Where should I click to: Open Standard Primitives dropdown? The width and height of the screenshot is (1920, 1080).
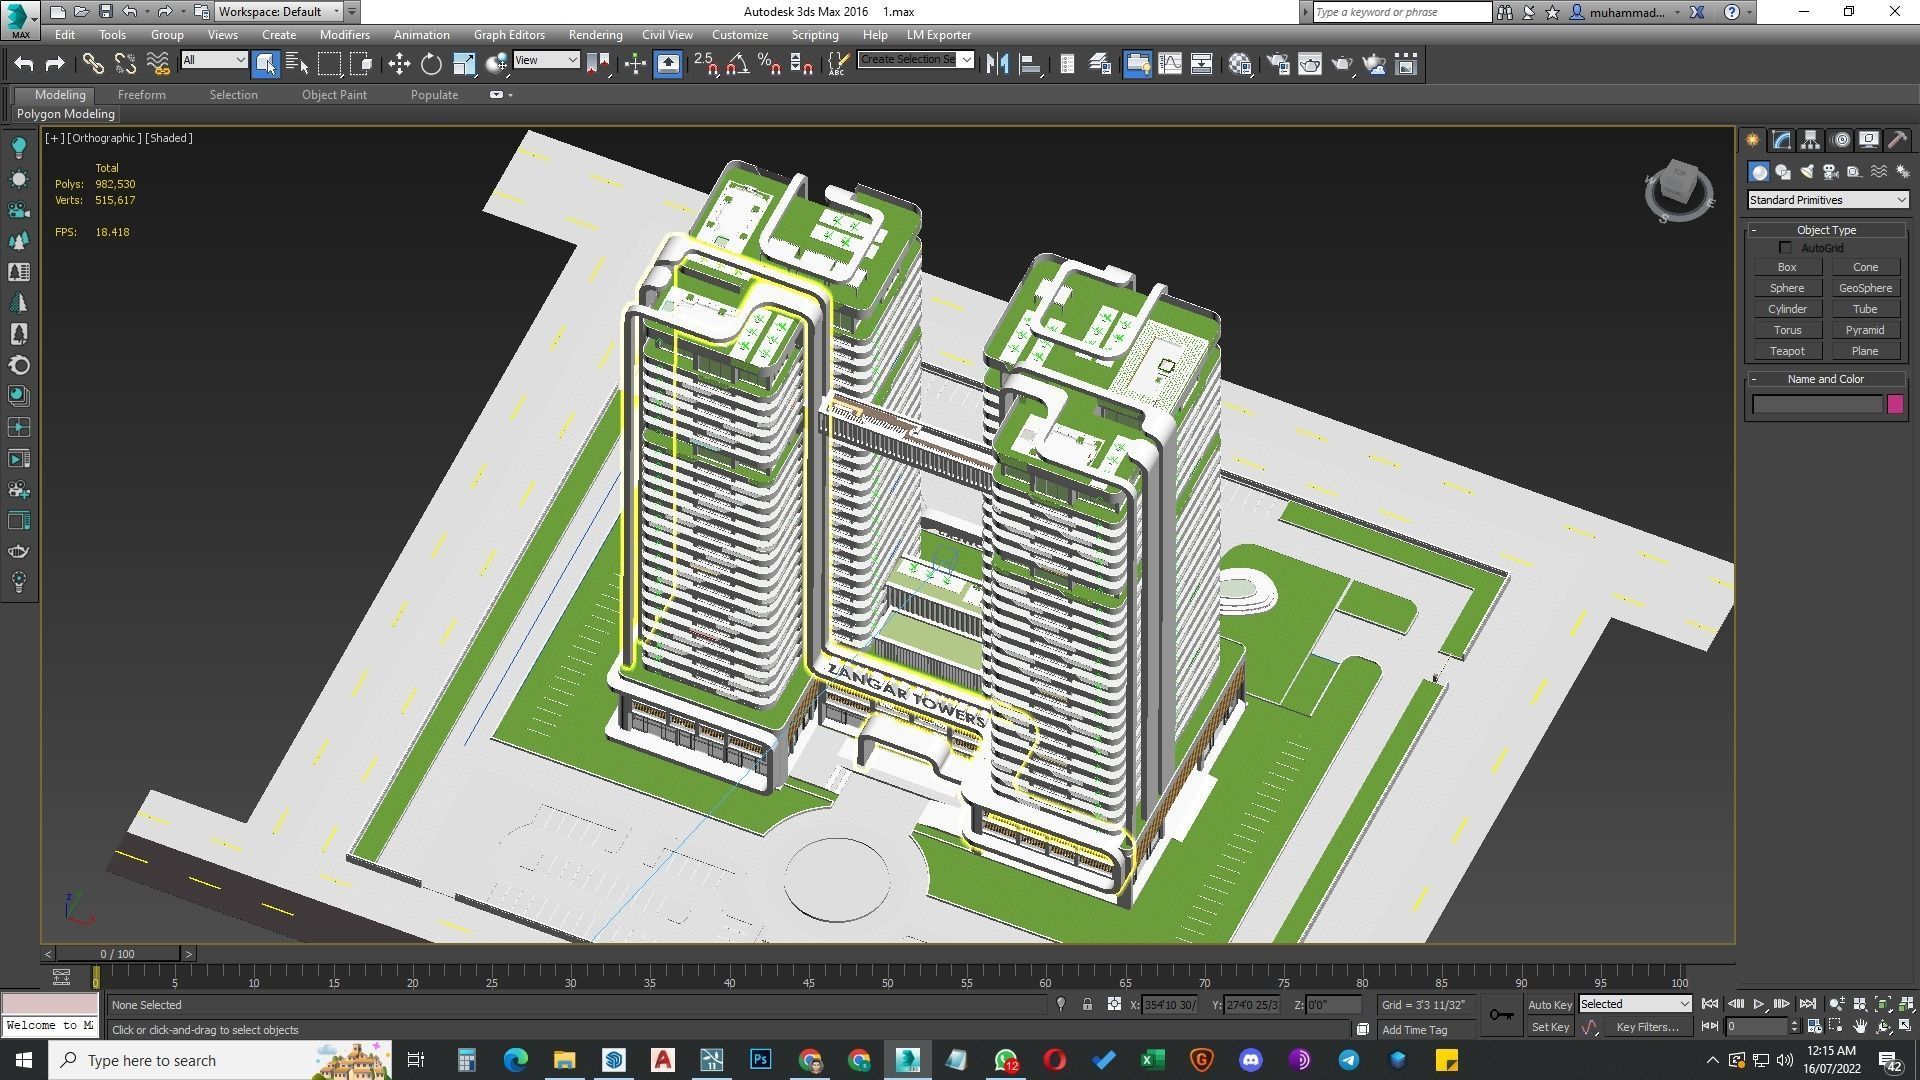pos(1827,200)
